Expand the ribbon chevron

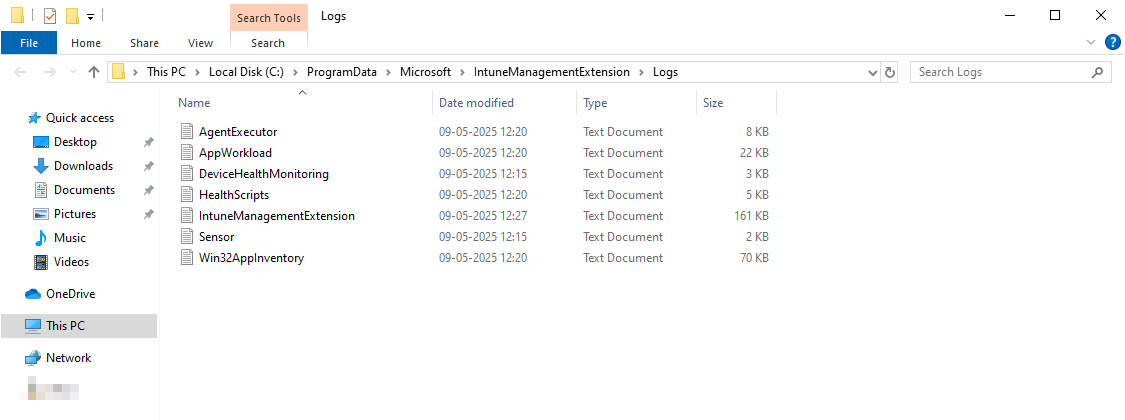[1091, 42]
